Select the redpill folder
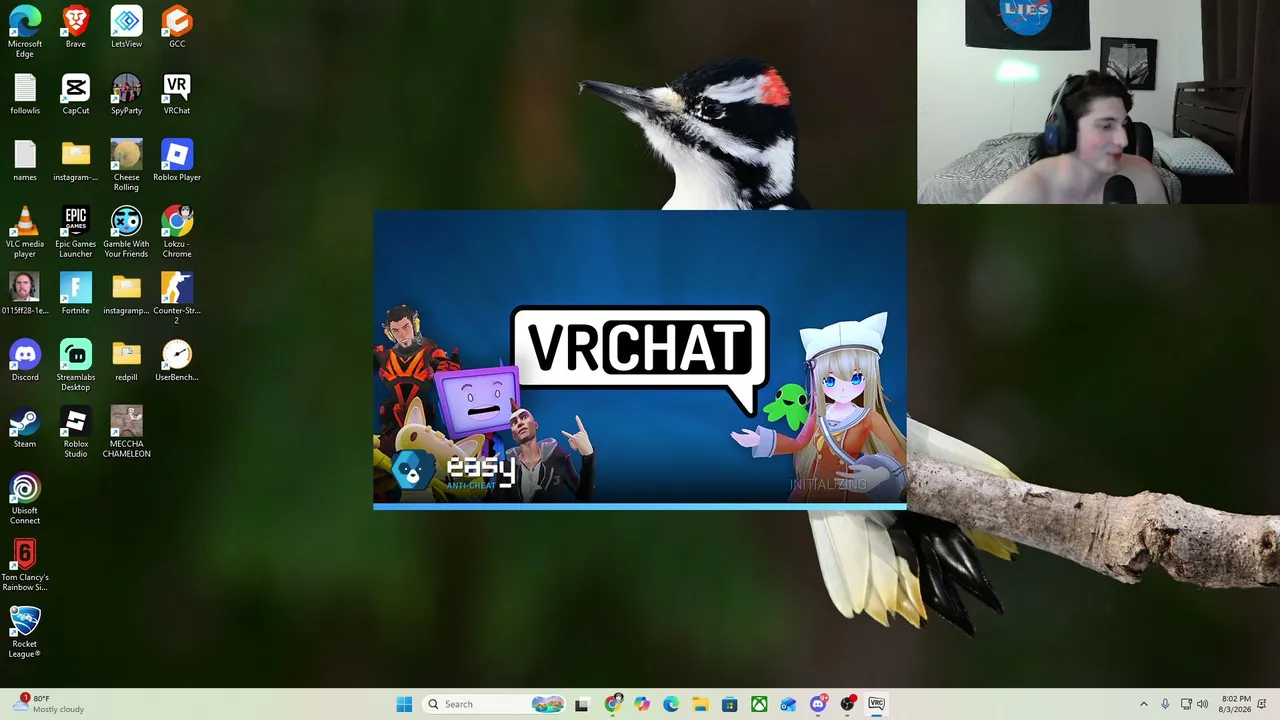 (126, 360)
